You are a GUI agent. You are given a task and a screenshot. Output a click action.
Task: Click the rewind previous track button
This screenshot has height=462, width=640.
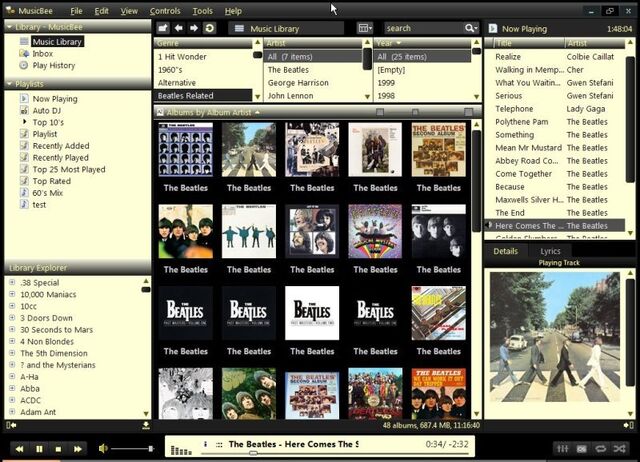click(x=19, y=449)
